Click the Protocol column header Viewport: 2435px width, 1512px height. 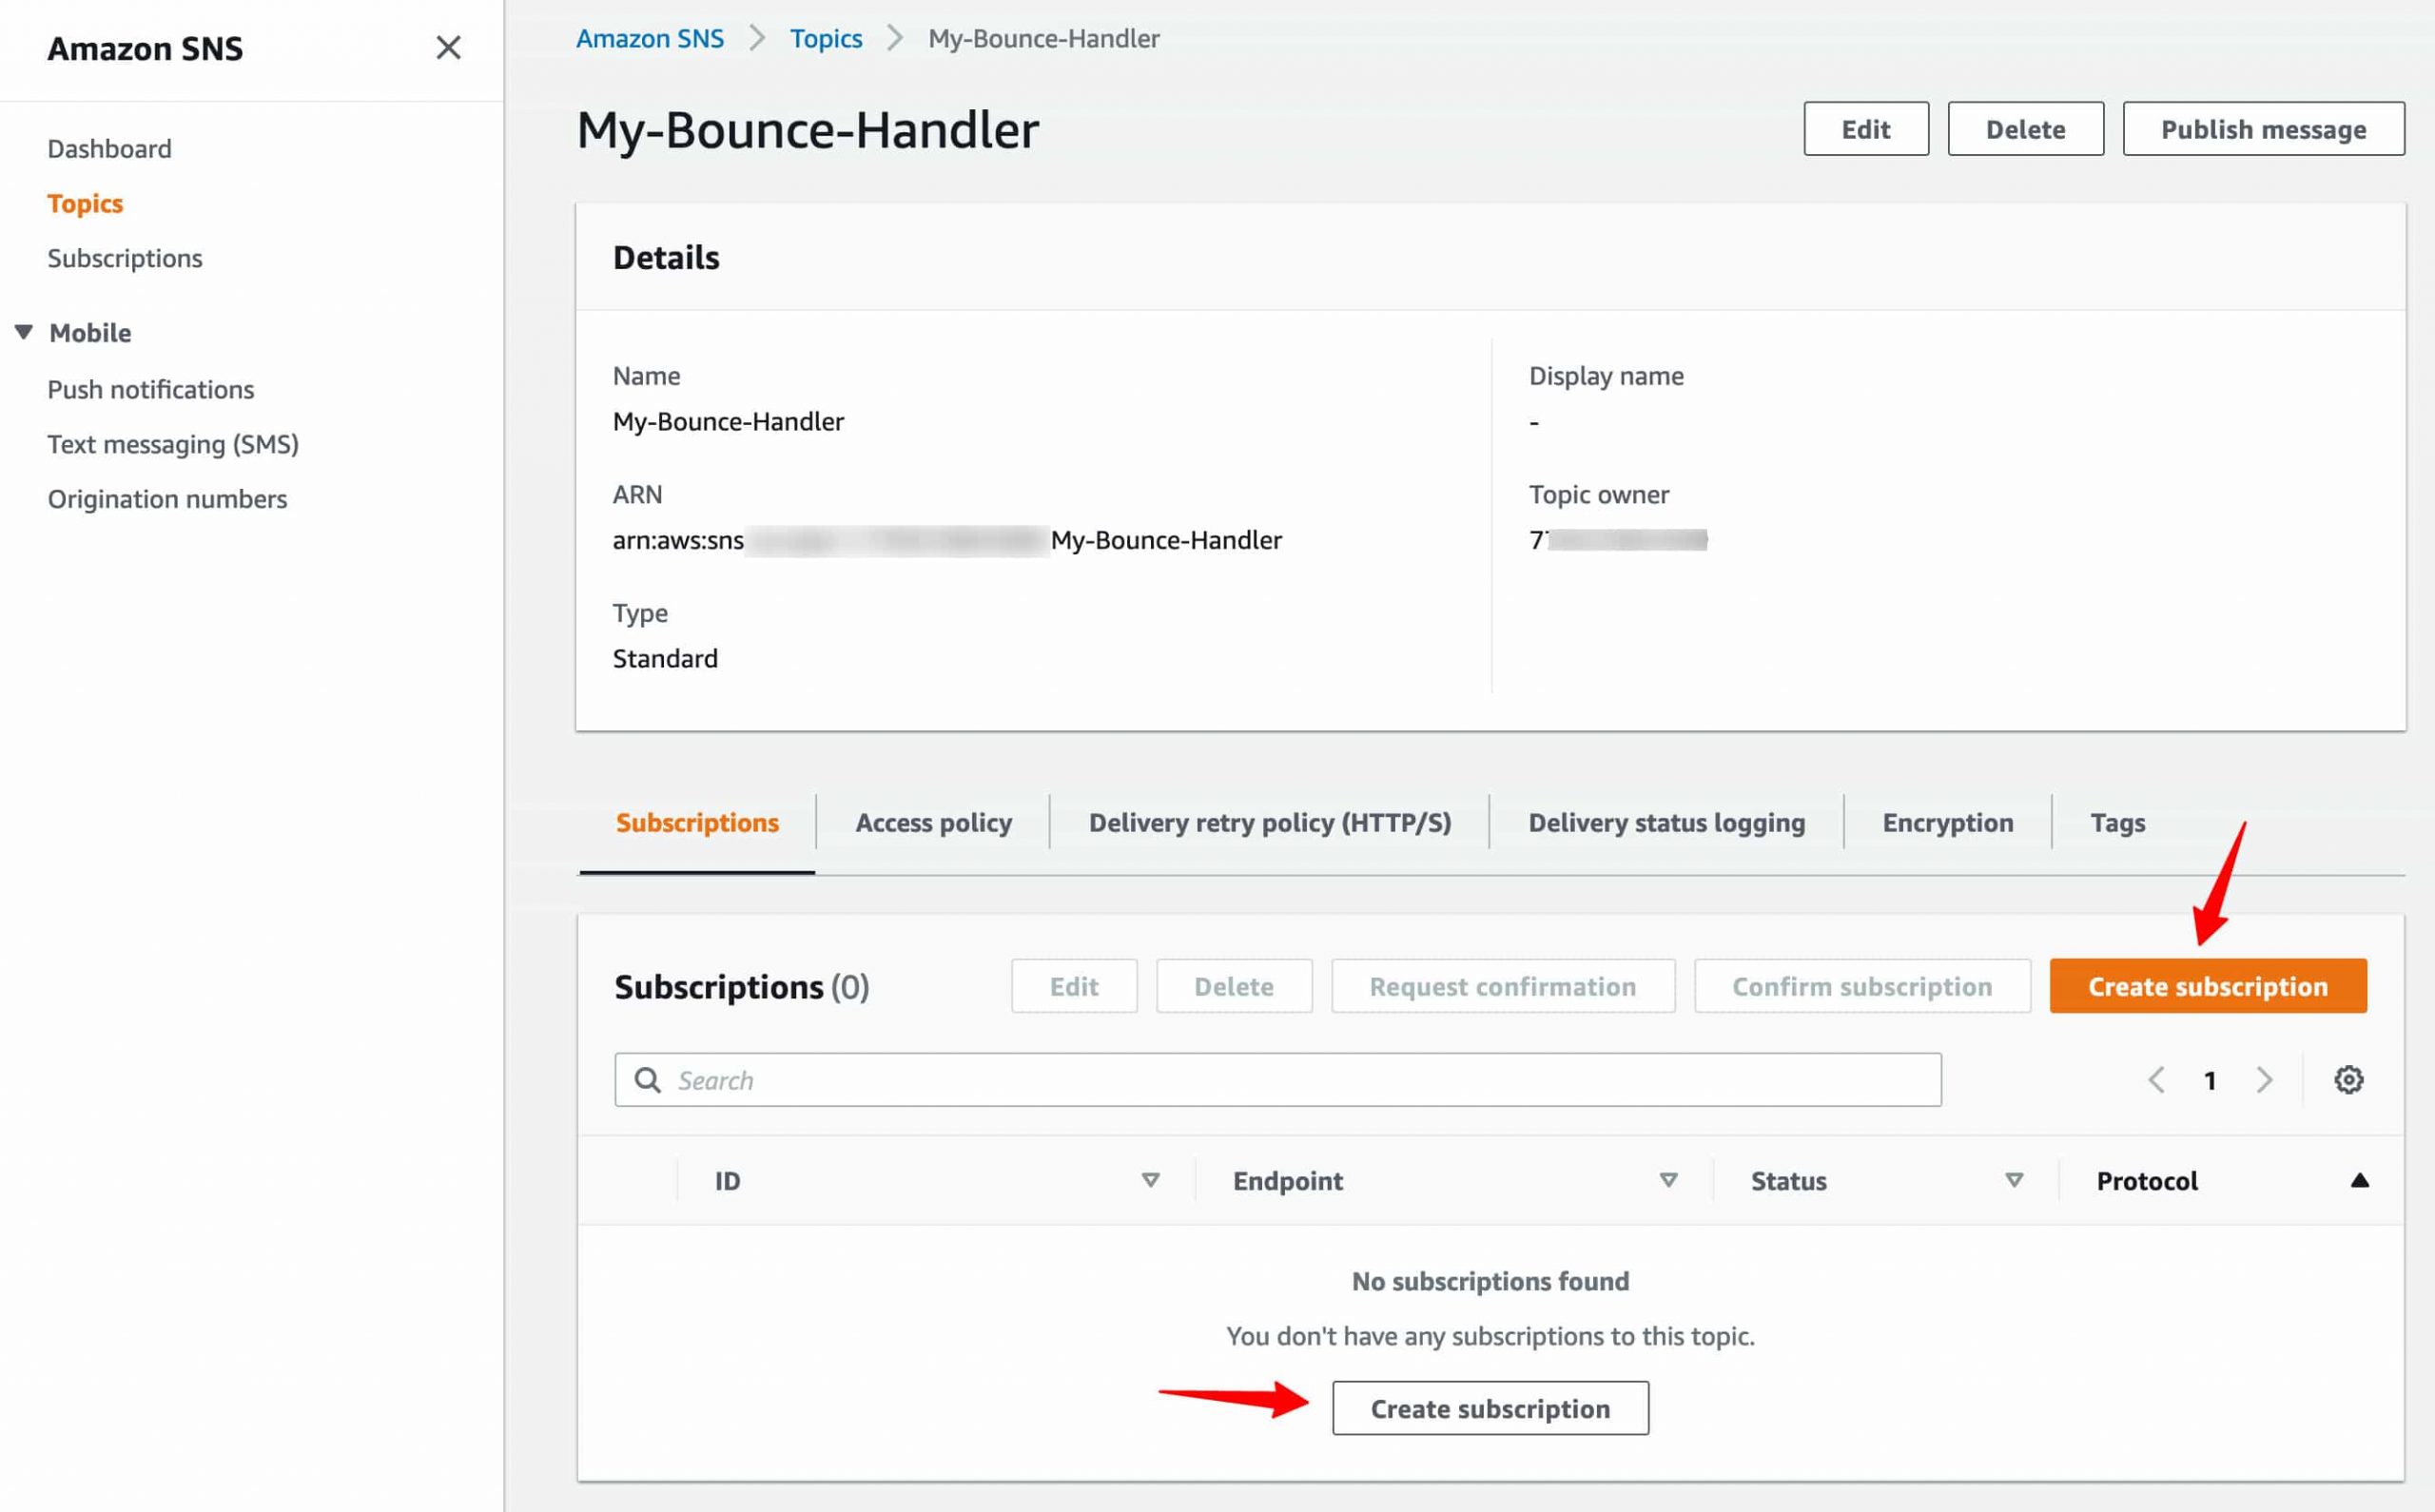[x=2147, y=1181]
